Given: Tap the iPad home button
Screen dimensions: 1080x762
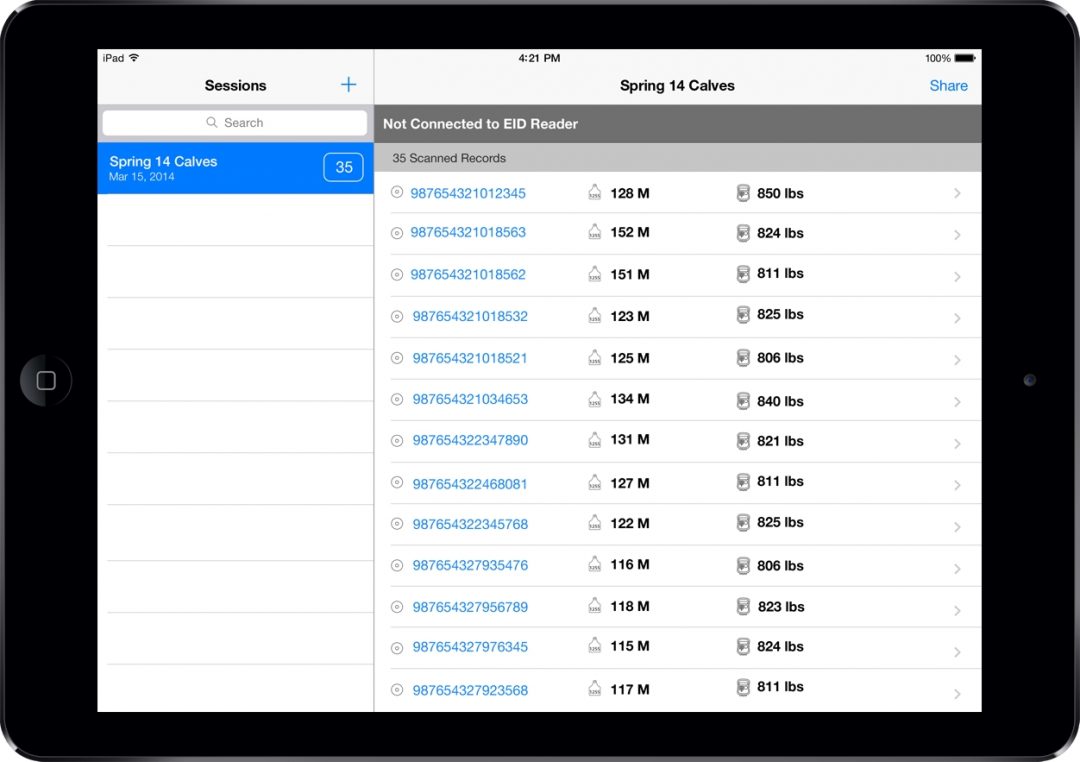Looking at the screenshot, I should pyautogui.click(x=46, y=381).
